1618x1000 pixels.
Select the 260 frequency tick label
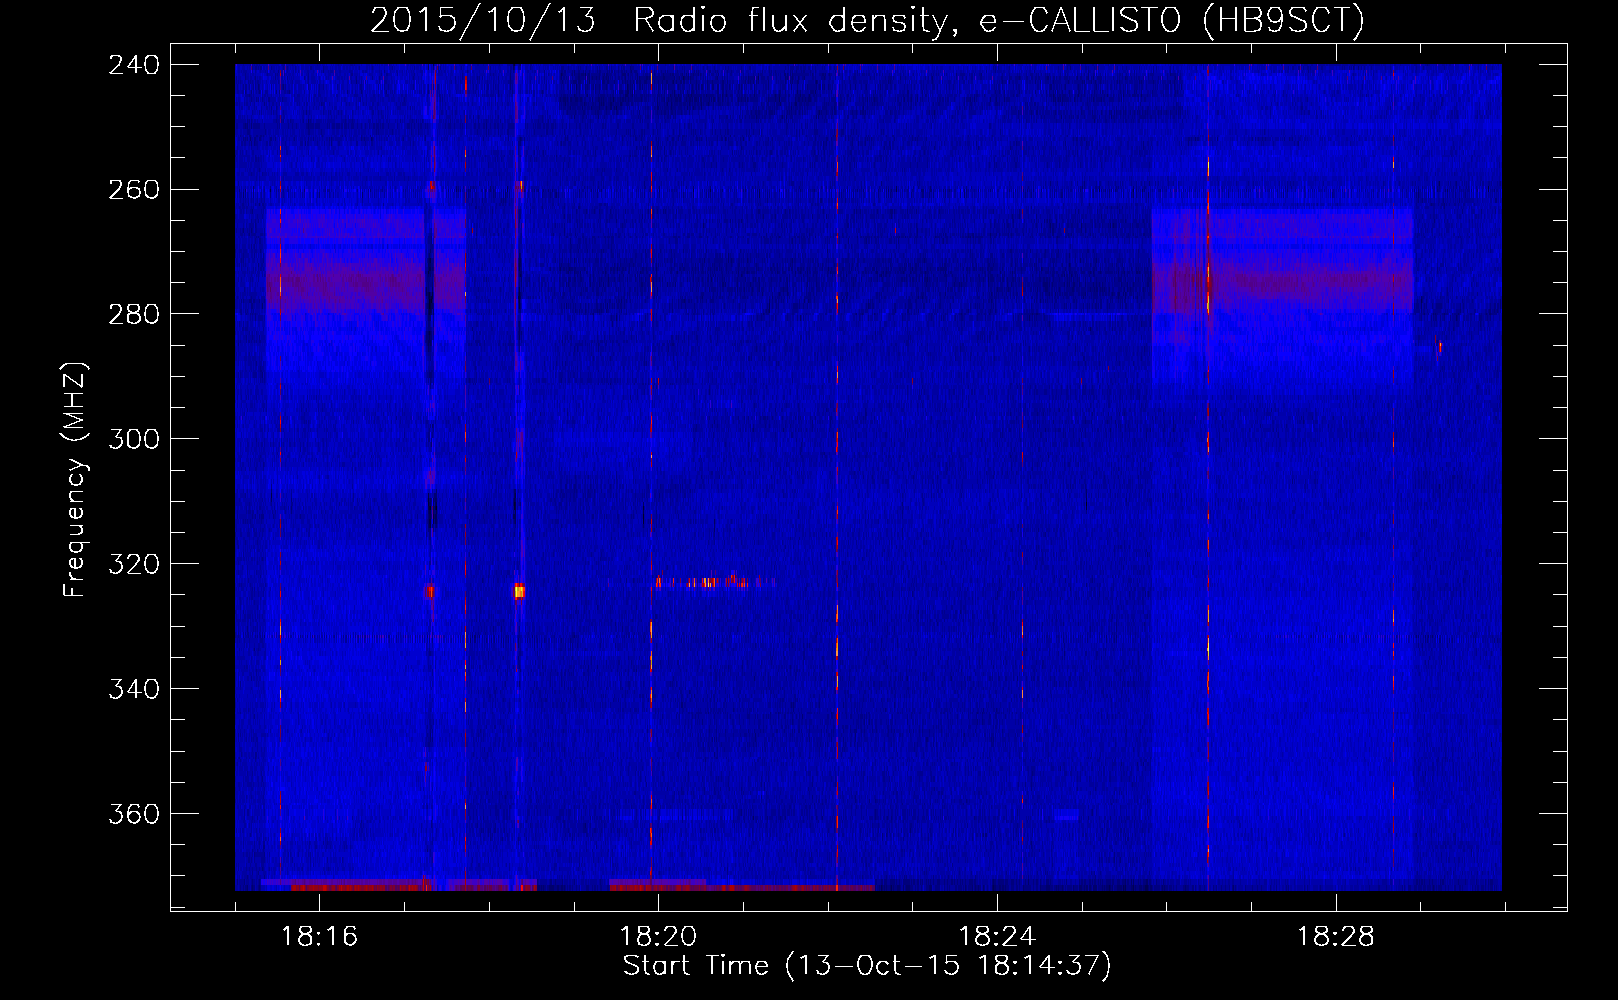coord(134,189)
